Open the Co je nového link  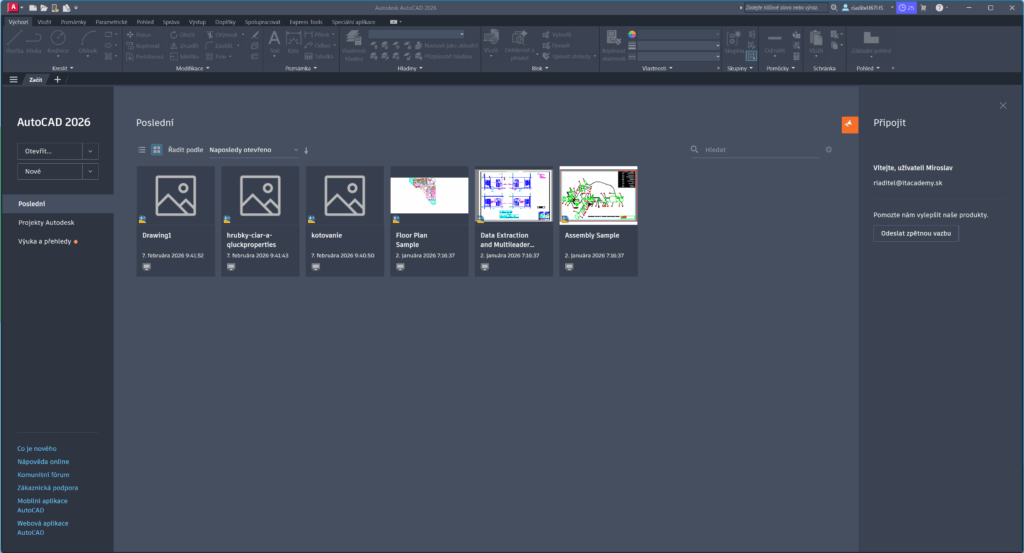[37, 449]
